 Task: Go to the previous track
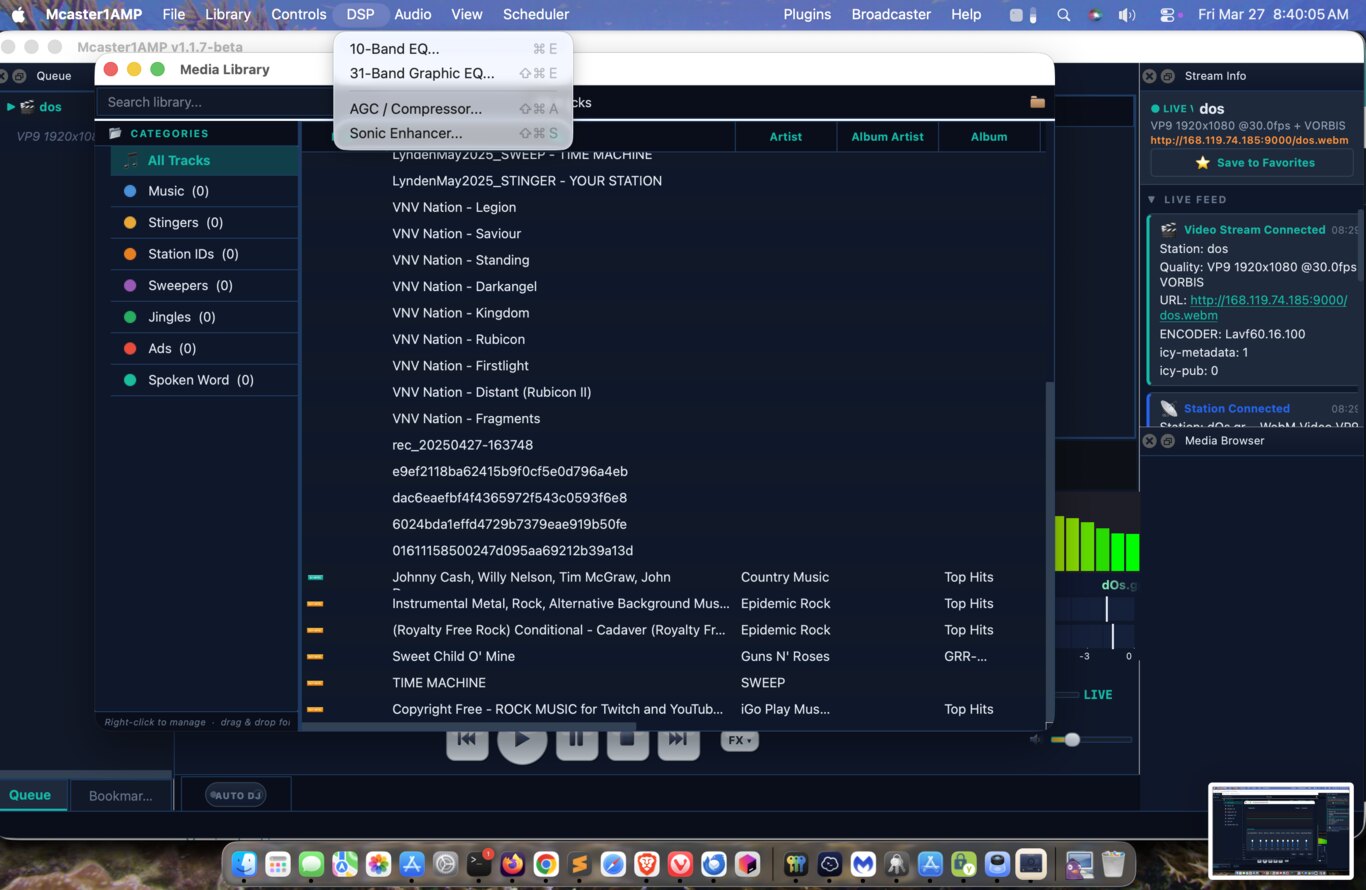[467, 741]
